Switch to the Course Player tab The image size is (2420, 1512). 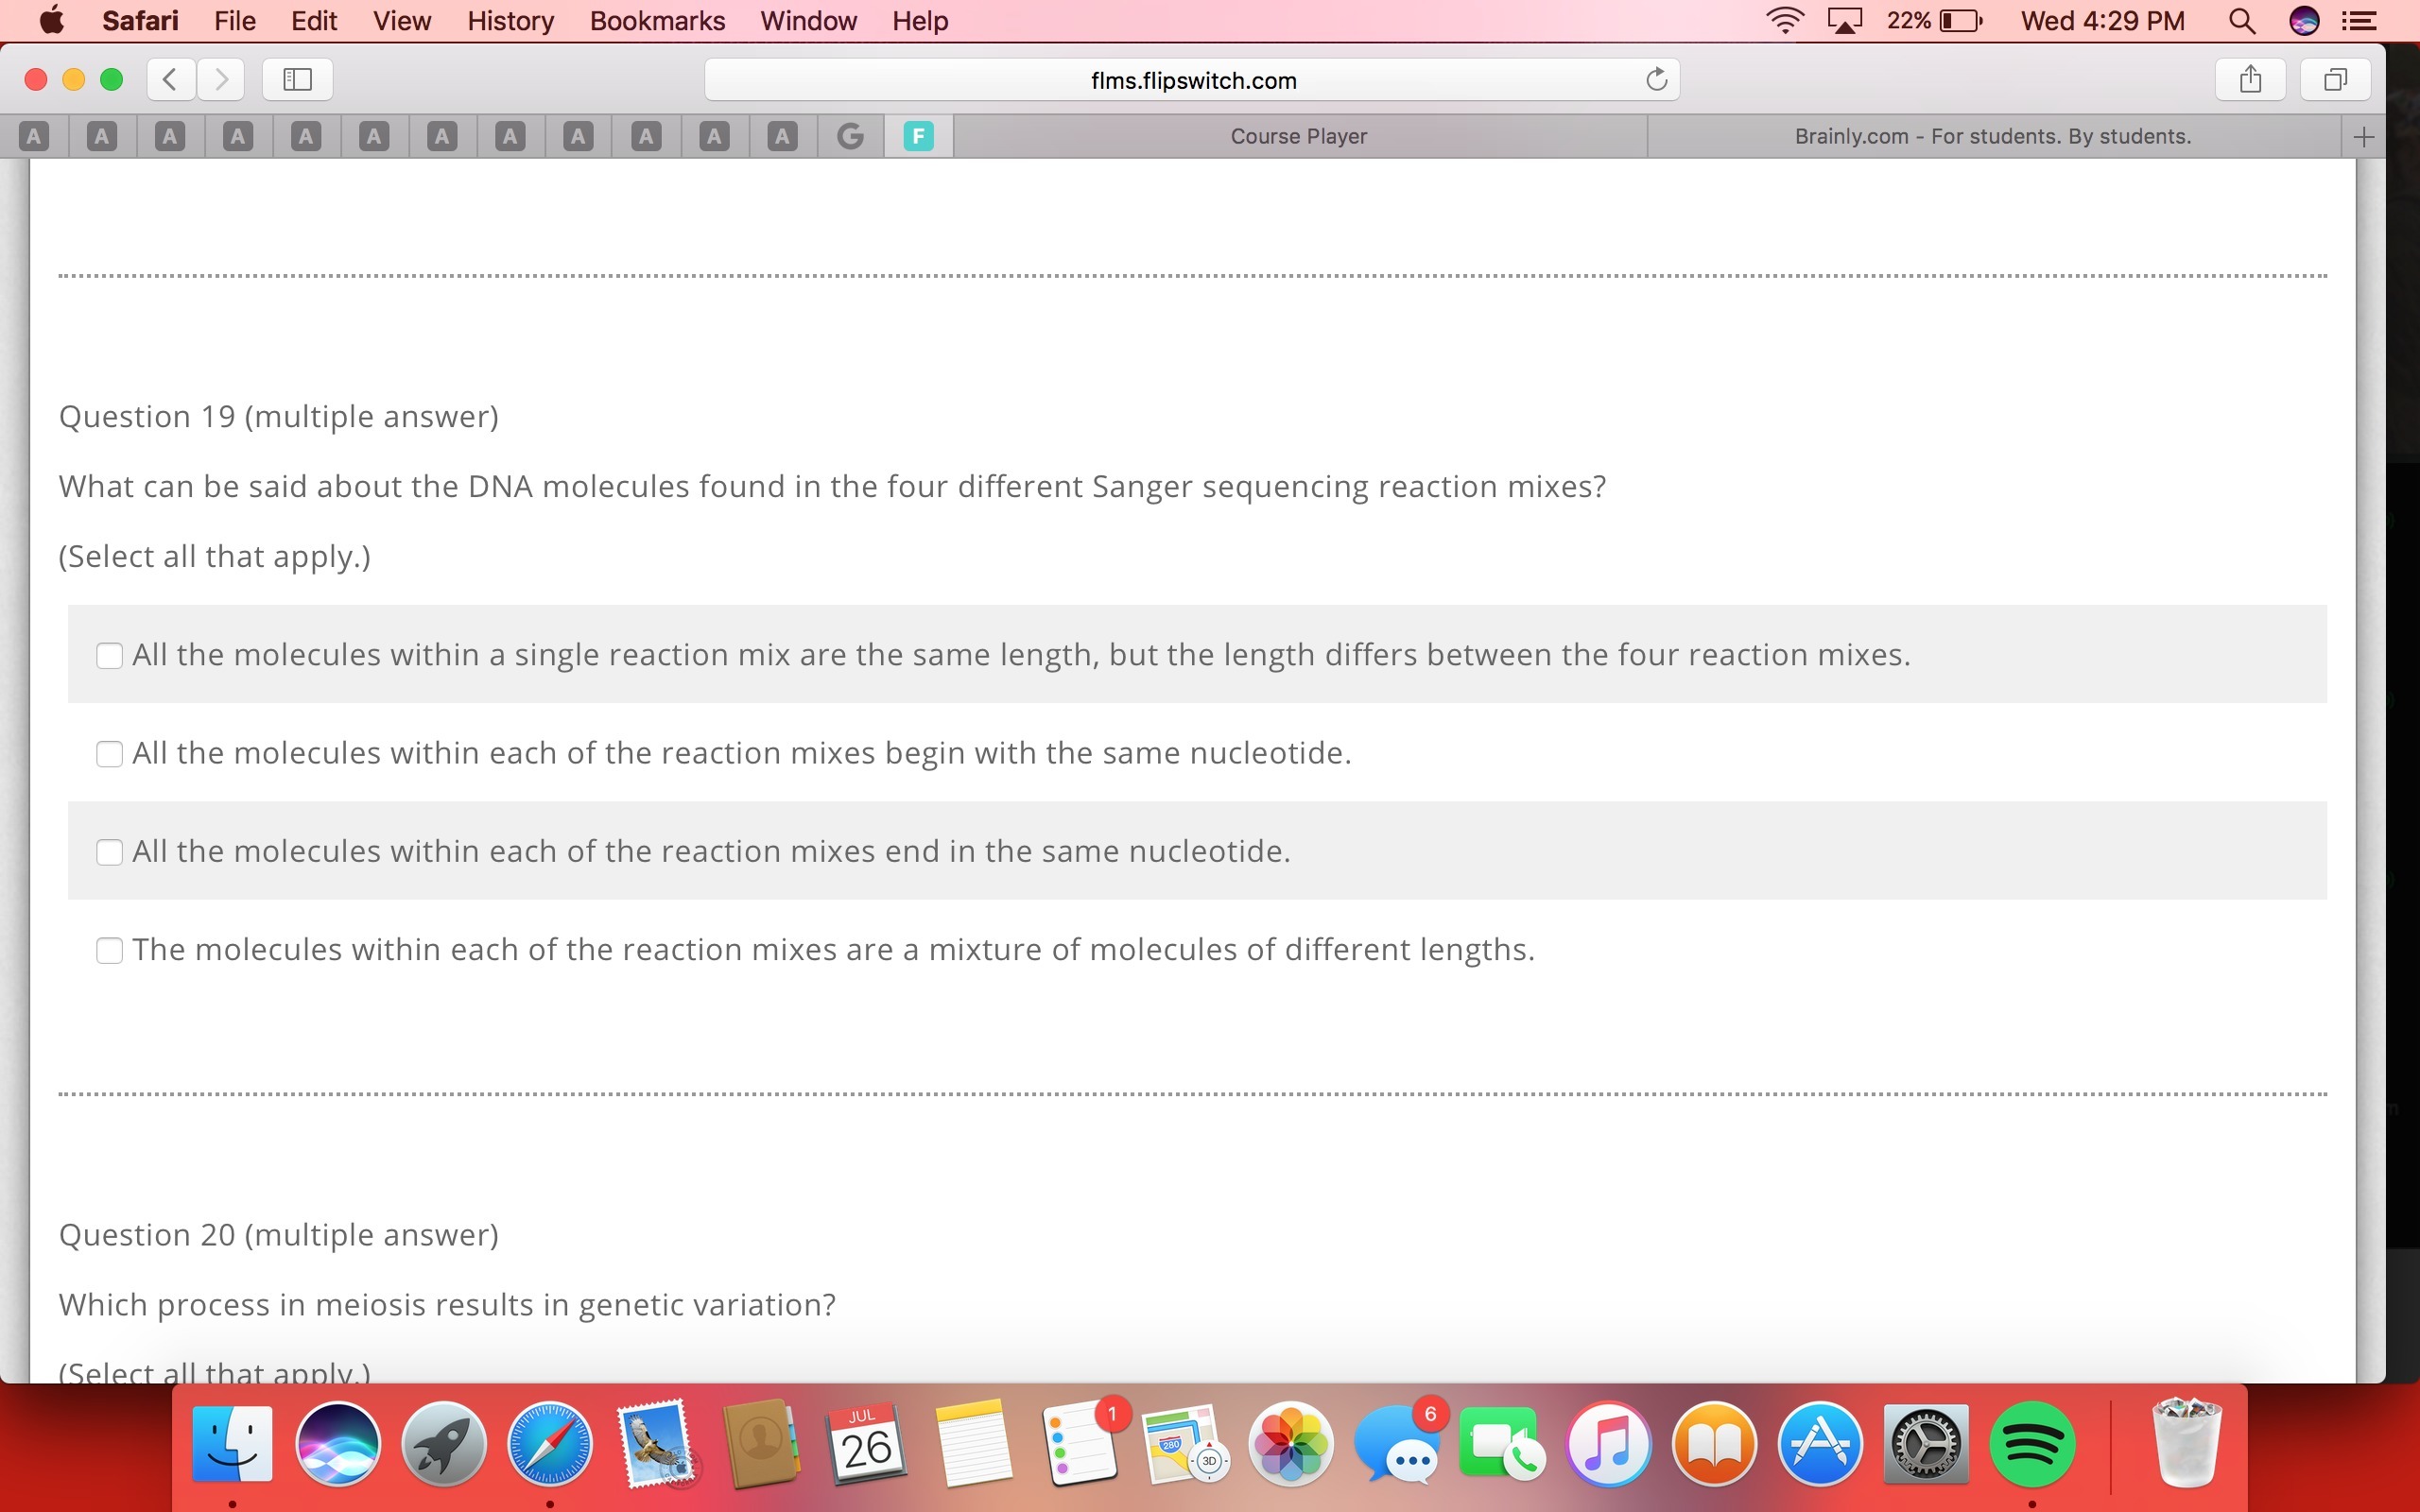1298,136
